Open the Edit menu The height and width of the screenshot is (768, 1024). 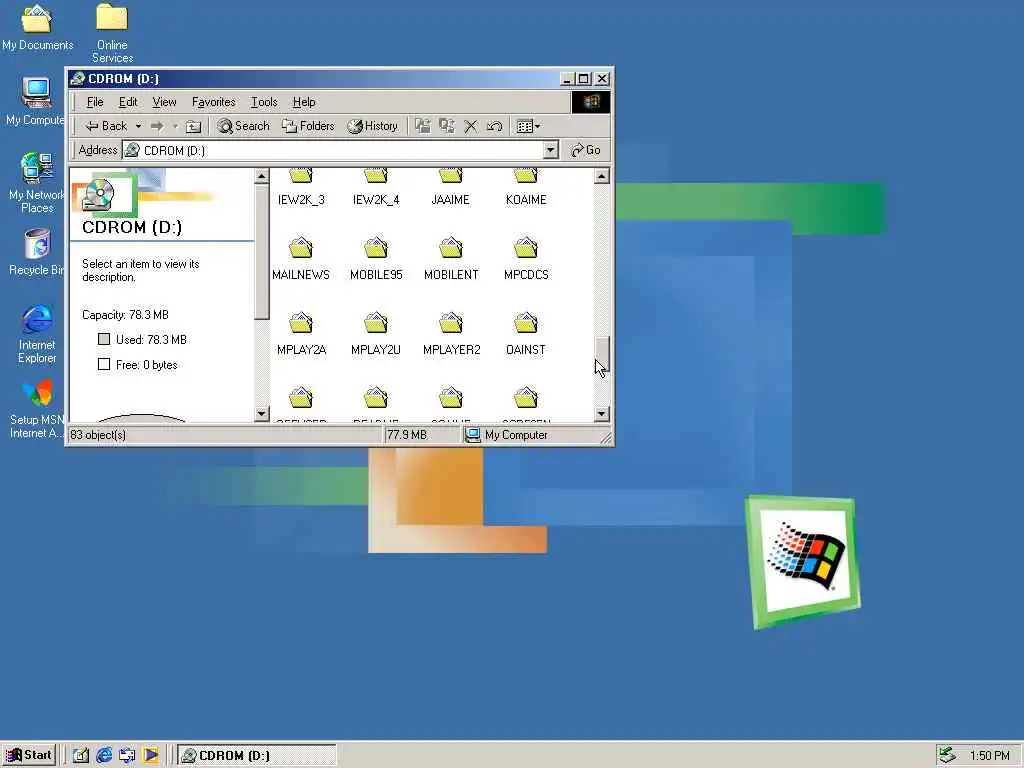click(x=128, y=102)
